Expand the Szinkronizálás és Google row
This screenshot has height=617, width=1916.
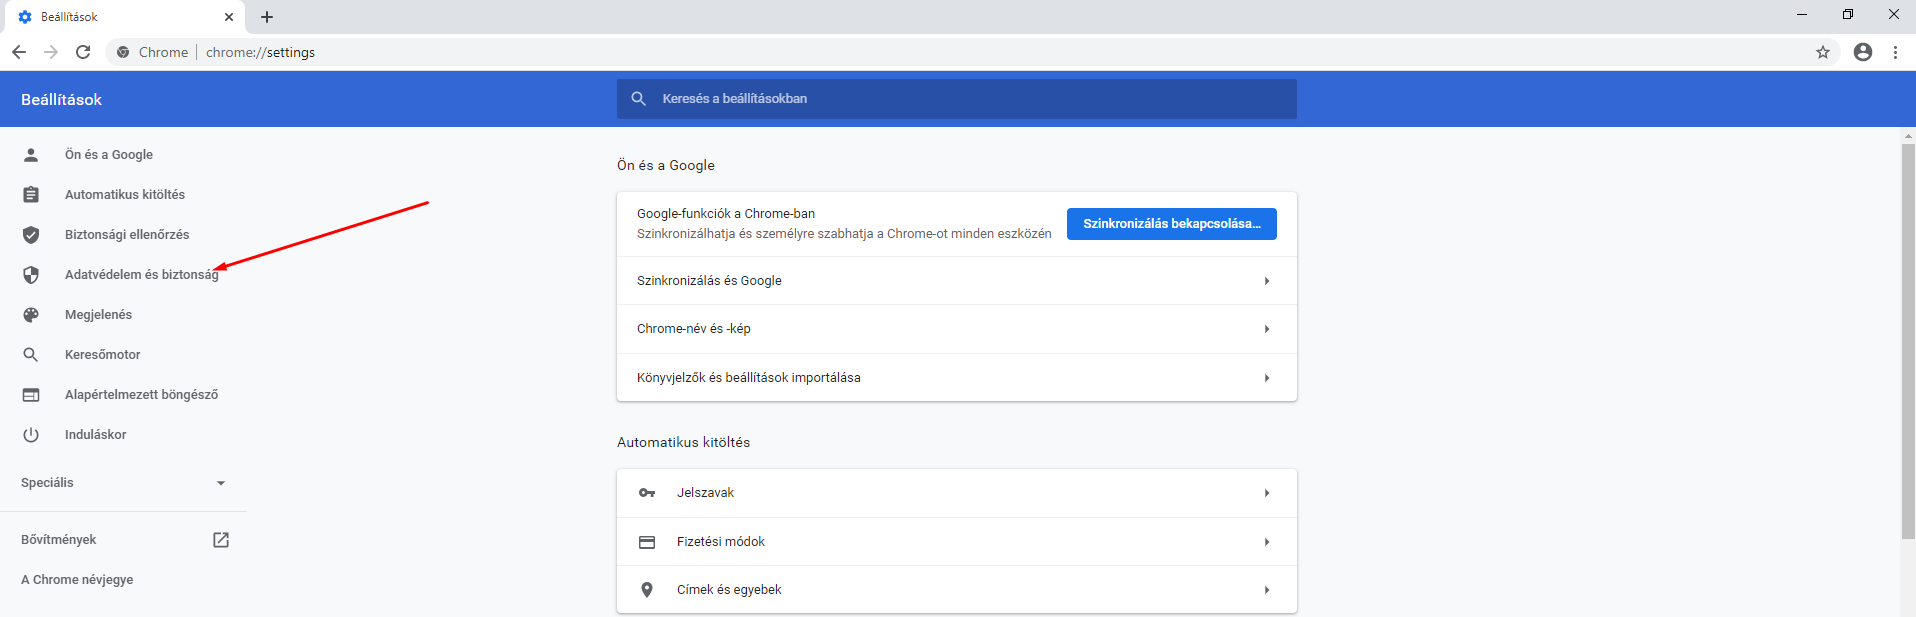[x=956, y=281]
